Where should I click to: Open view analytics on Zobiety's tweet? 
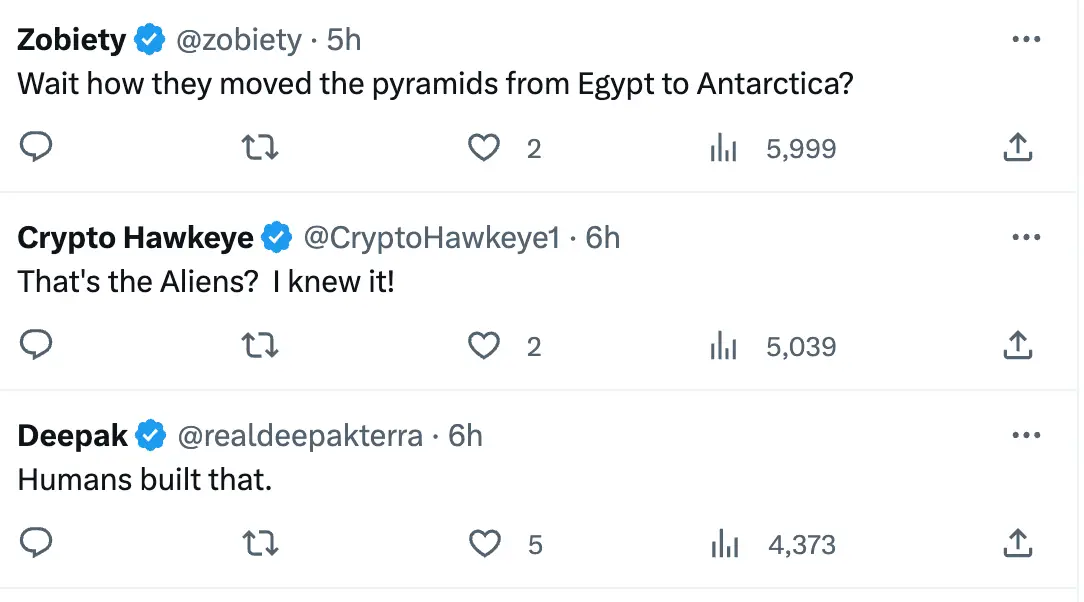click(724, 147)
